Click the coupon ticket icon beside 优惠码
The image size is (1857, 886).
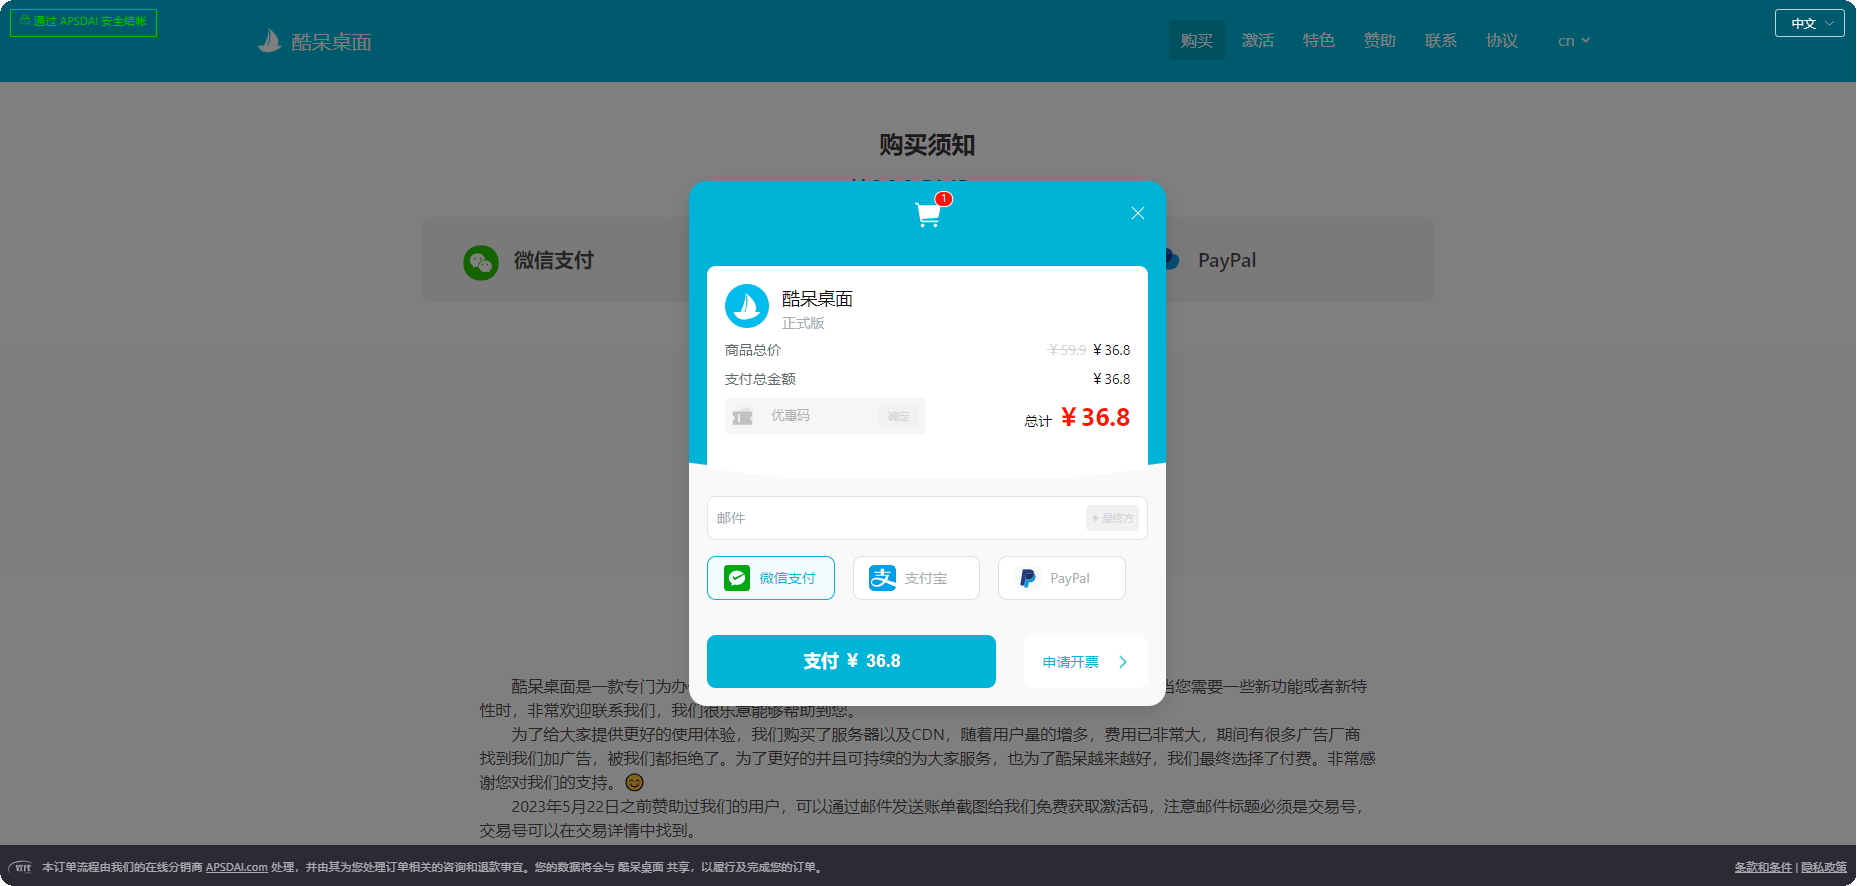(x=742, y=417)
